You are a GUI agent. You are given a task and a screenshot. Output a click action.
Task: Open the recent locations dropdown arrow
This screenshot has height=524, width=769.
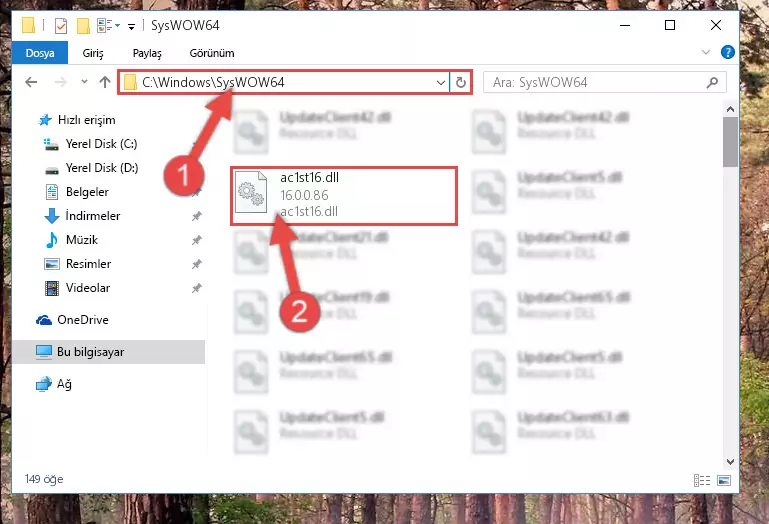pos(84,82)
